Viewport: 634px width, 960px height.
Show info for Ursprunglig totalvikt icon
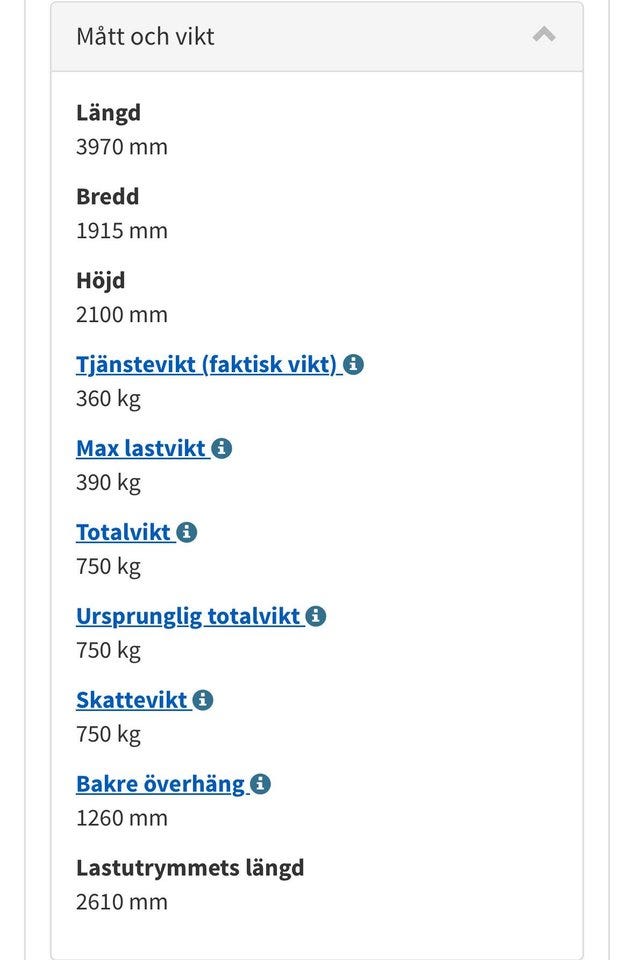[316, 617]
